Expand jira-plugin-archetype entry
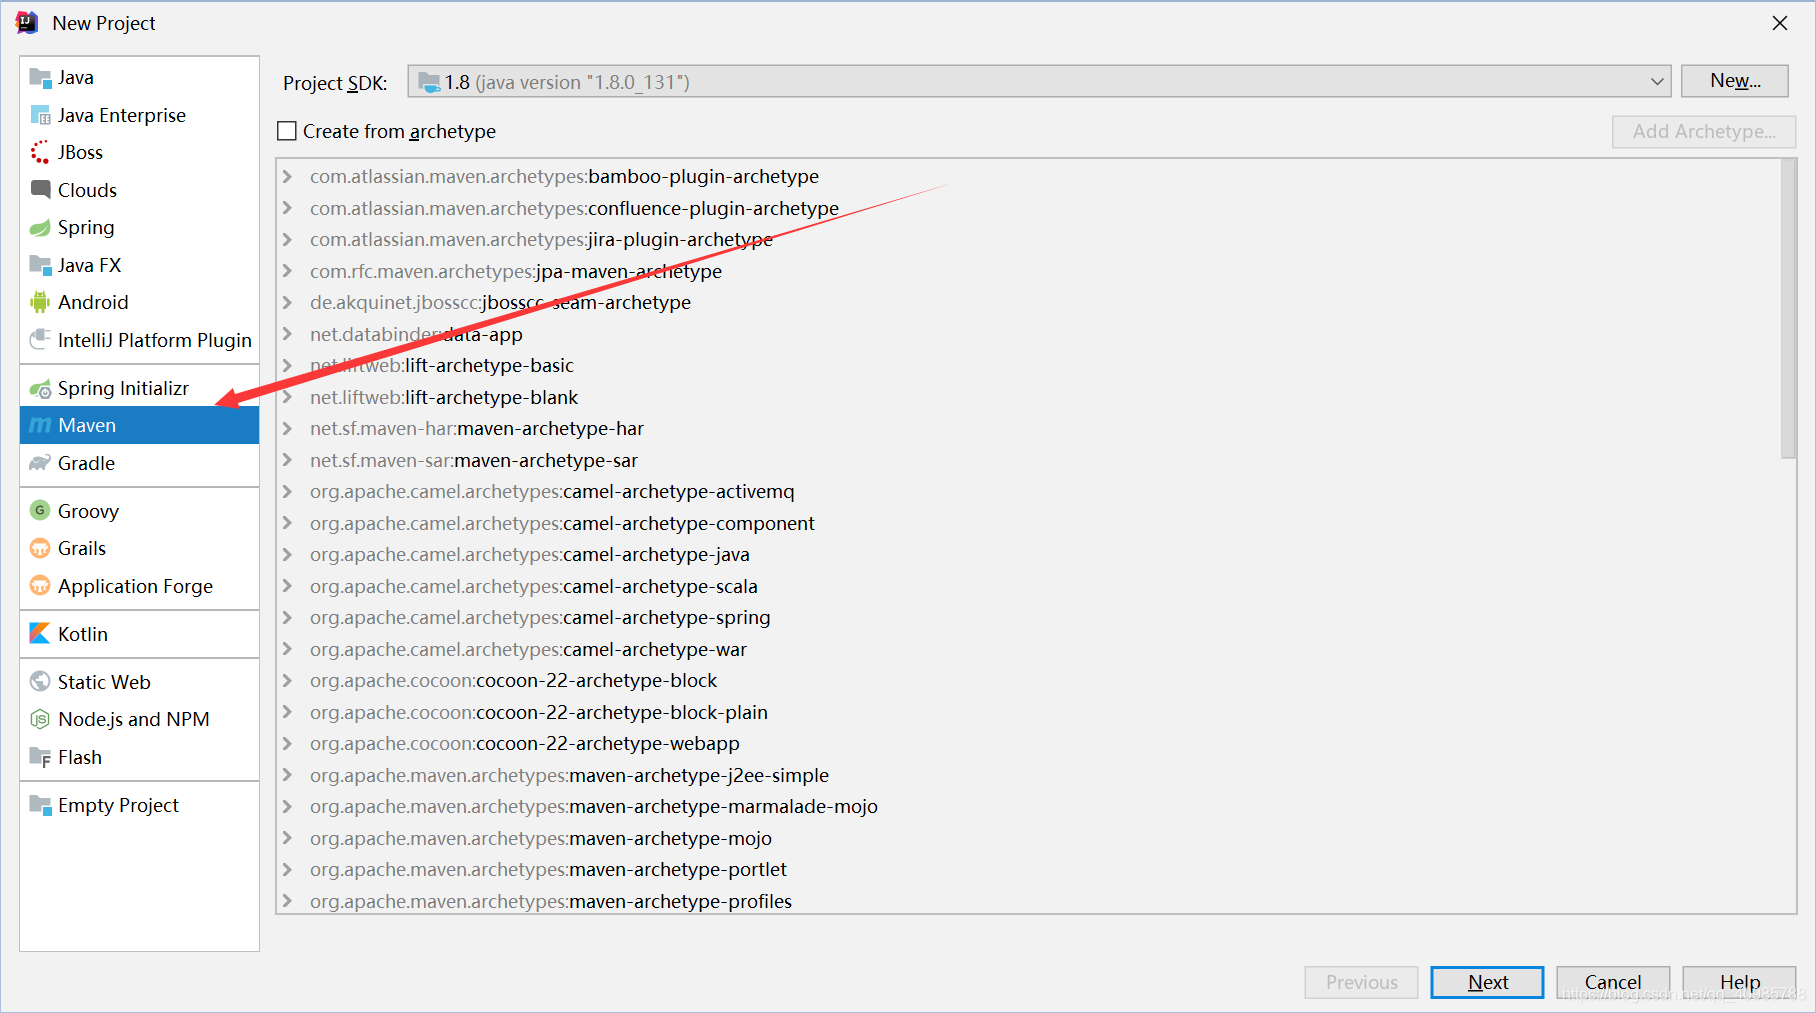Image resolution: width=1816 pixels, height=1013 pixels. point(288,240)
